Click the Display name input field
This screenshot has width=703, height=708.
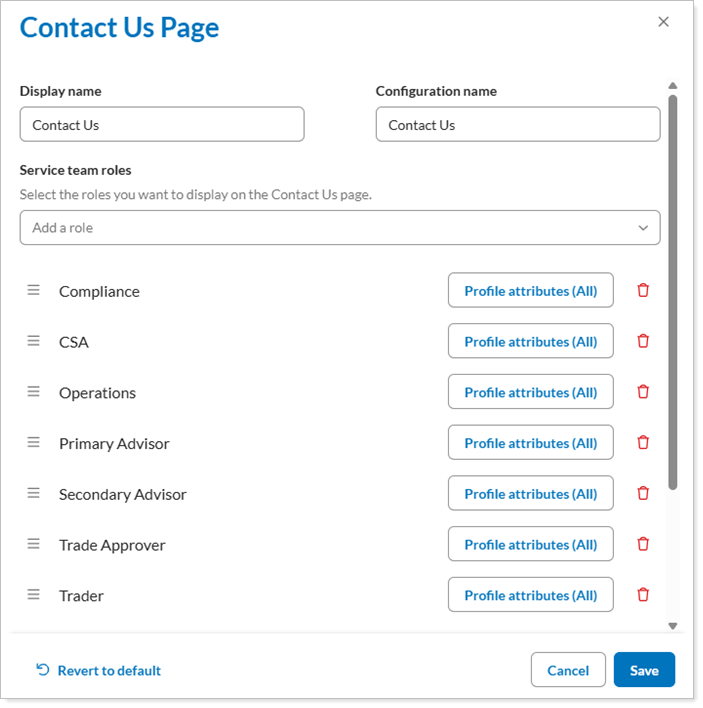[x=162, y=125]
